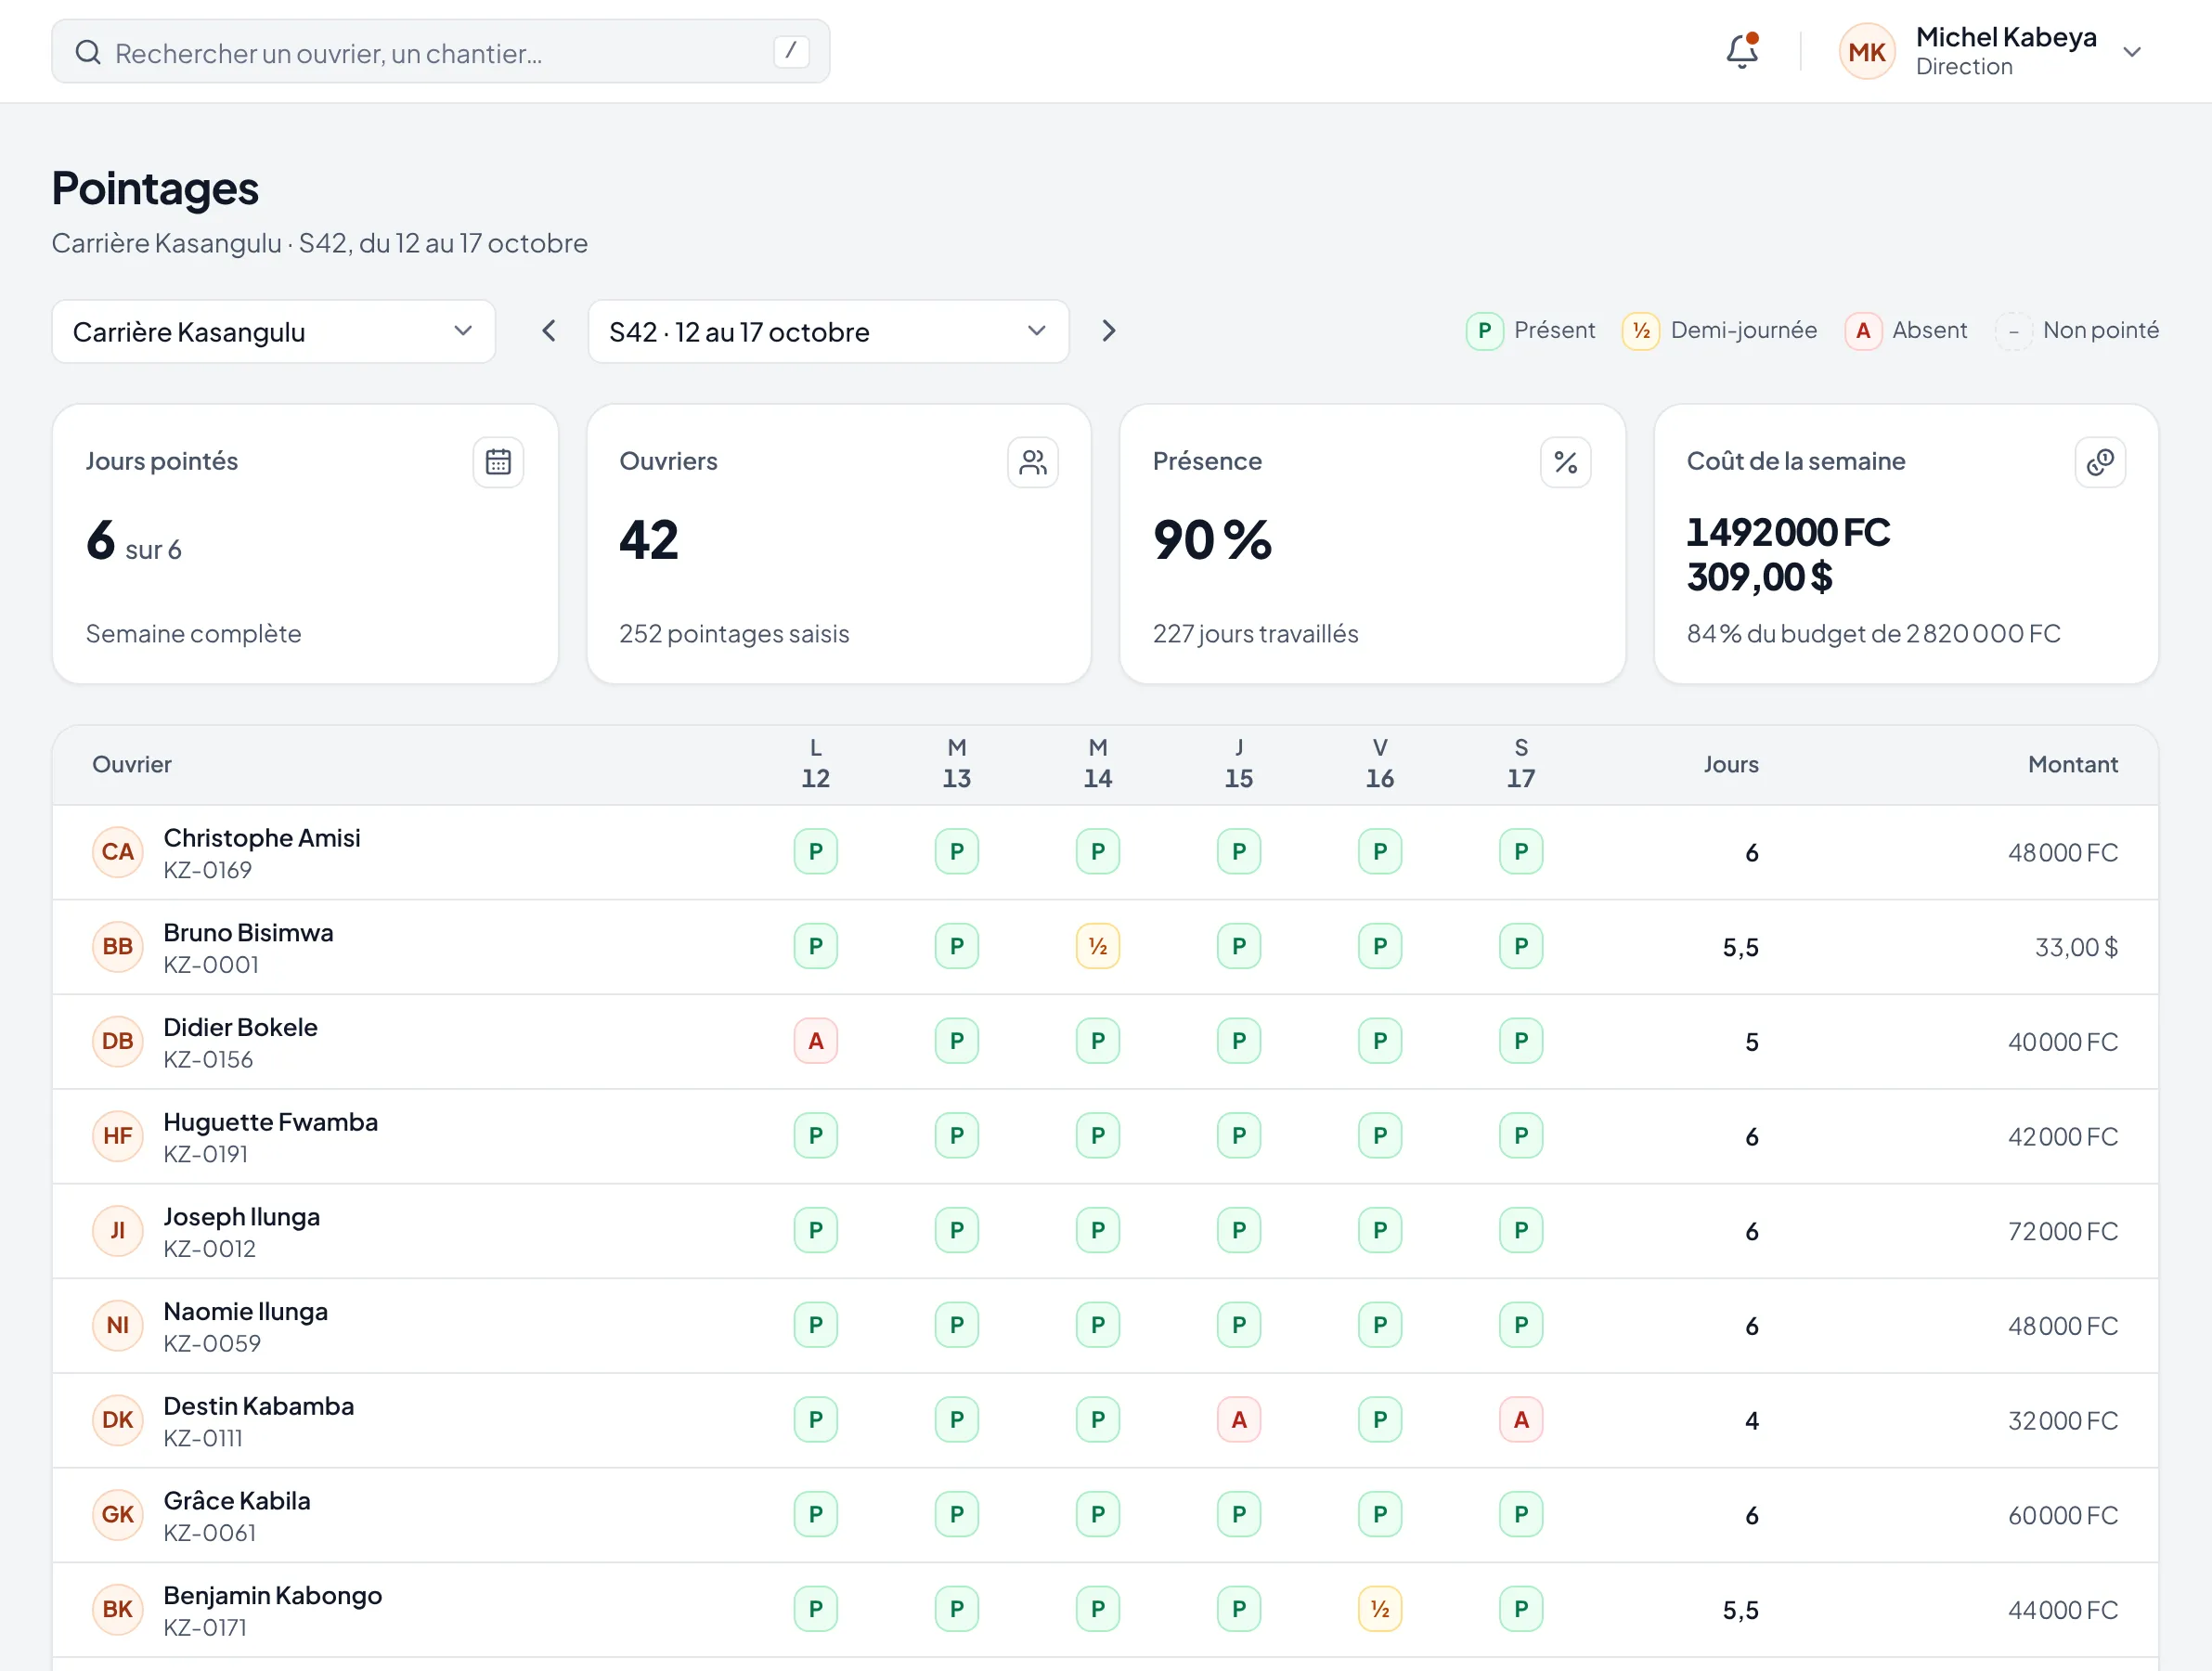
Task: Toggle Bruno Bisimwa's half-day mark on Wednesday 14
Action: point(1097,946)
